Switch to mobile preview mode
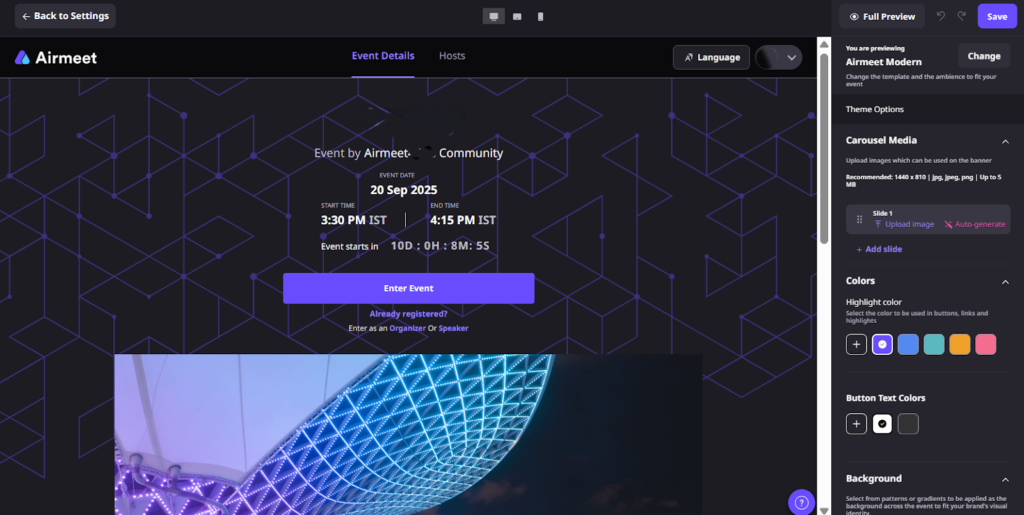The width and height of the screenshot is (1024, 515). pyautogui.click(x=540, y=16)
